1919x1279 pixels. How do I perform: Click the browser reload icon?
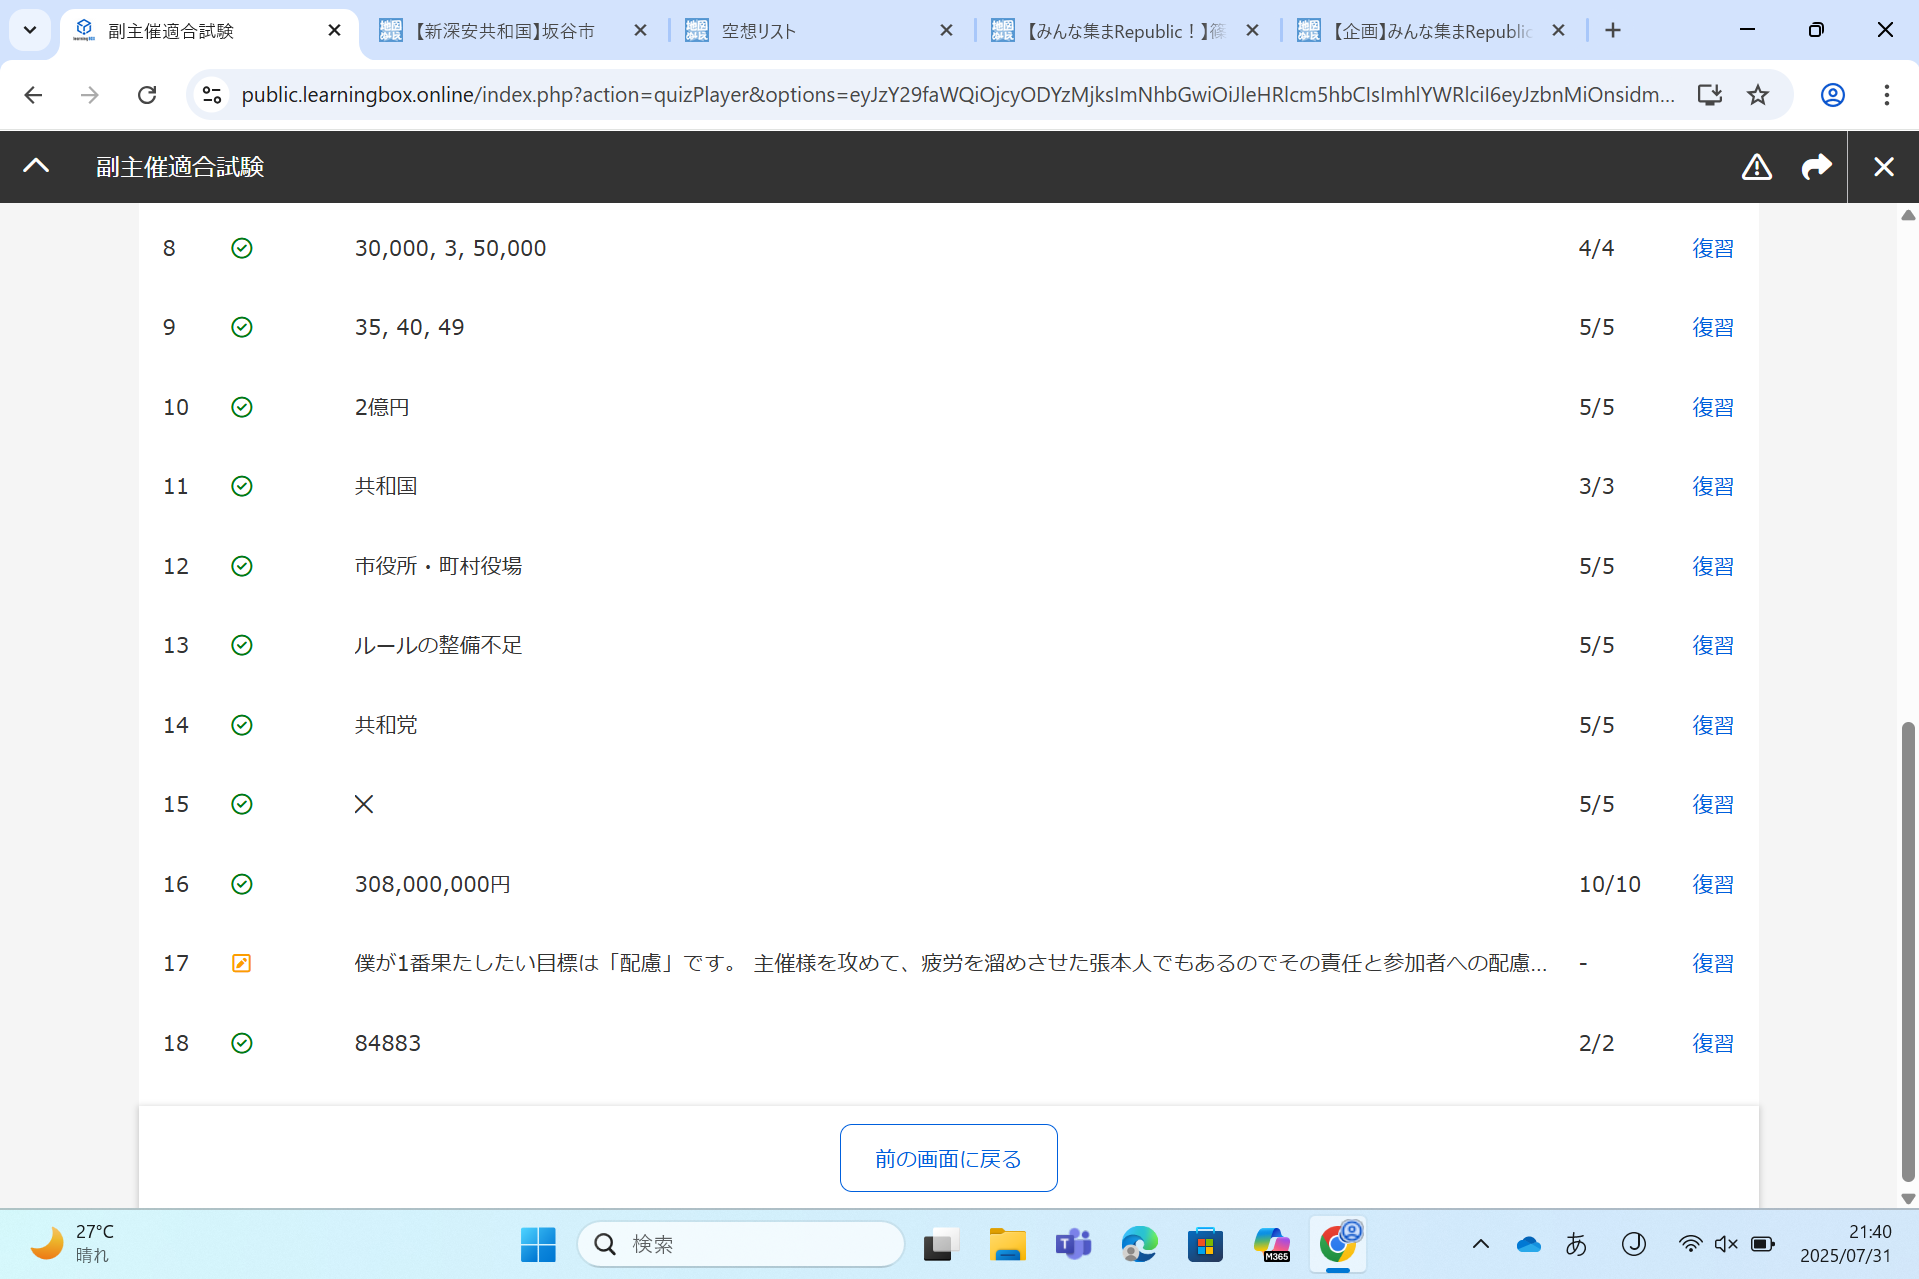[147, 95]
